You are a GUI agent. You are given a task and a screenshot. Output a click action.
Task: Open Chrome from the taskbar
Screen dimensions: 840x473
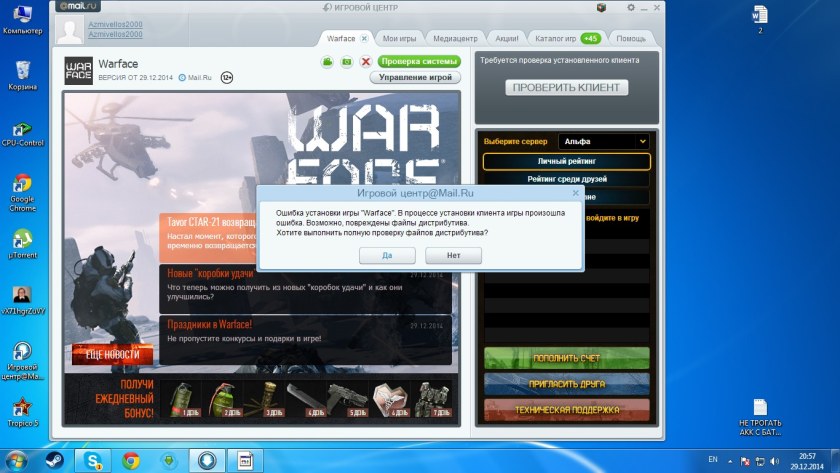(131, 461)
